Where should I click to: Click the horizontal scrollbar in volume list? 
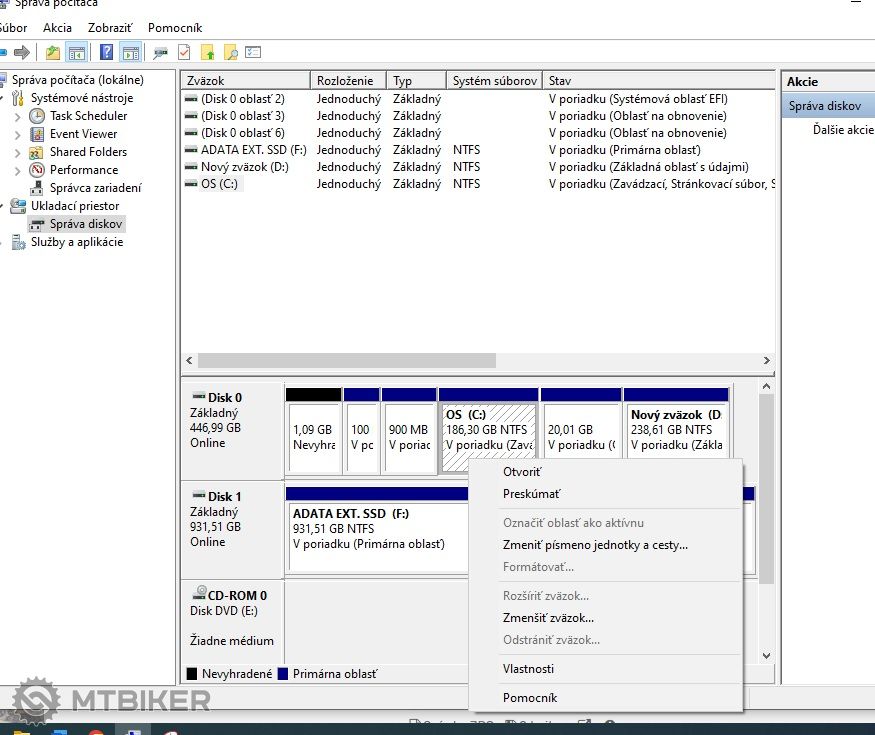(x=346, y=360)
